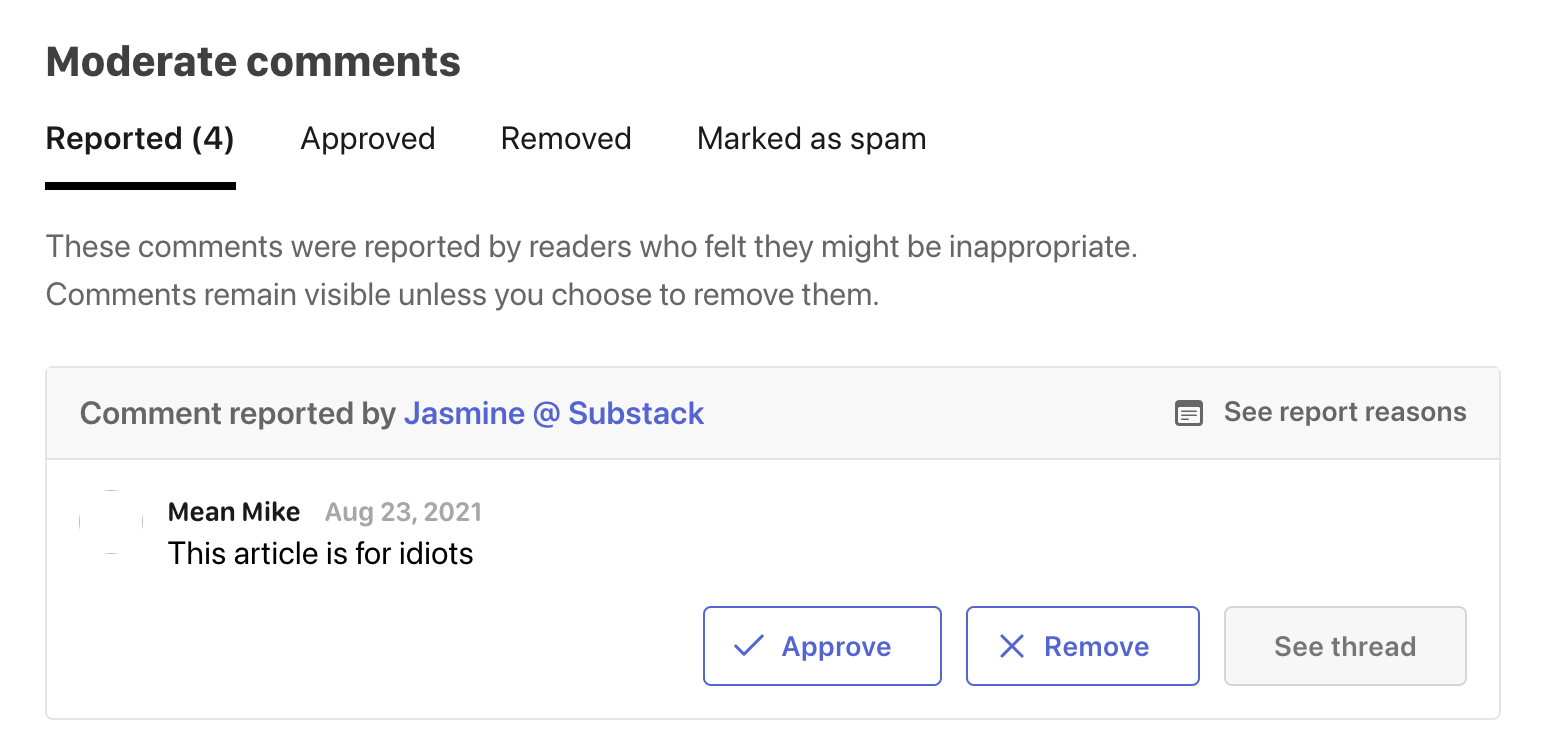The width and height of the screenshot is (1548, 756).
Task: Open the Marked as spam tab
Action: 811,138
